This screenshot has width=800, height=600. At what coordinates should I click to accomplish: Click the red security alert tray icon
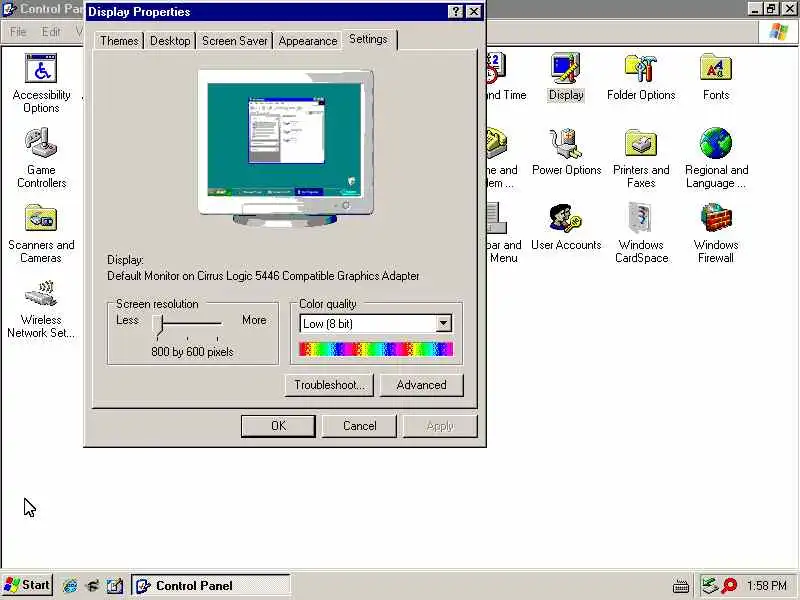(x=730, y=585)
